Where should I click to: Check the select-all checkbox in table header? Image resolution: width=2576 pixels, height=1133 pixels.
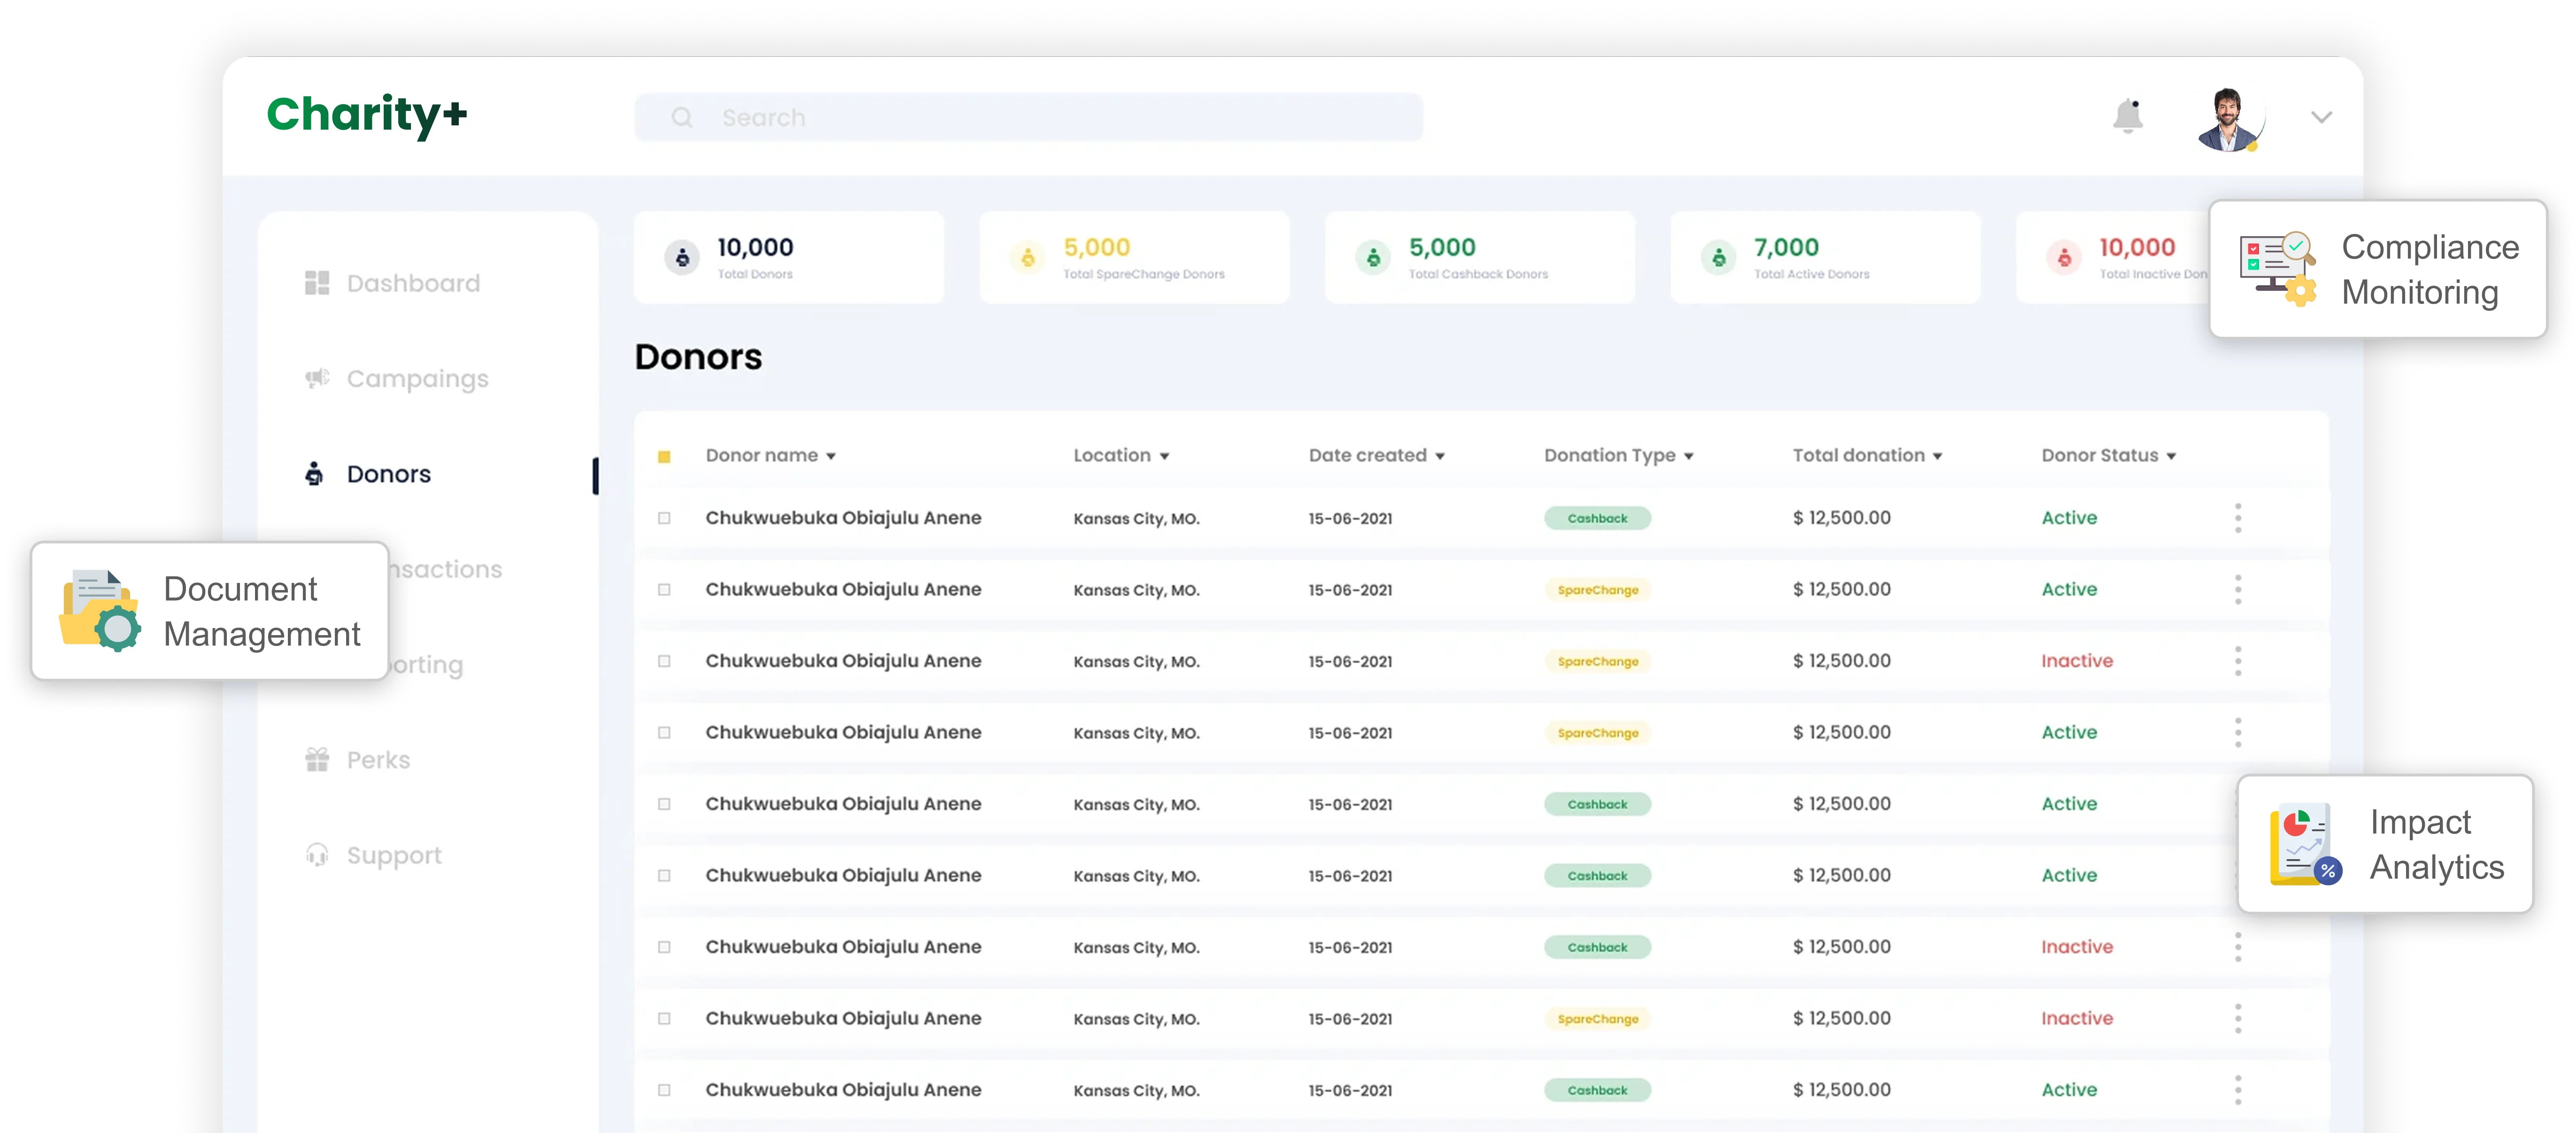click(665, 456)
